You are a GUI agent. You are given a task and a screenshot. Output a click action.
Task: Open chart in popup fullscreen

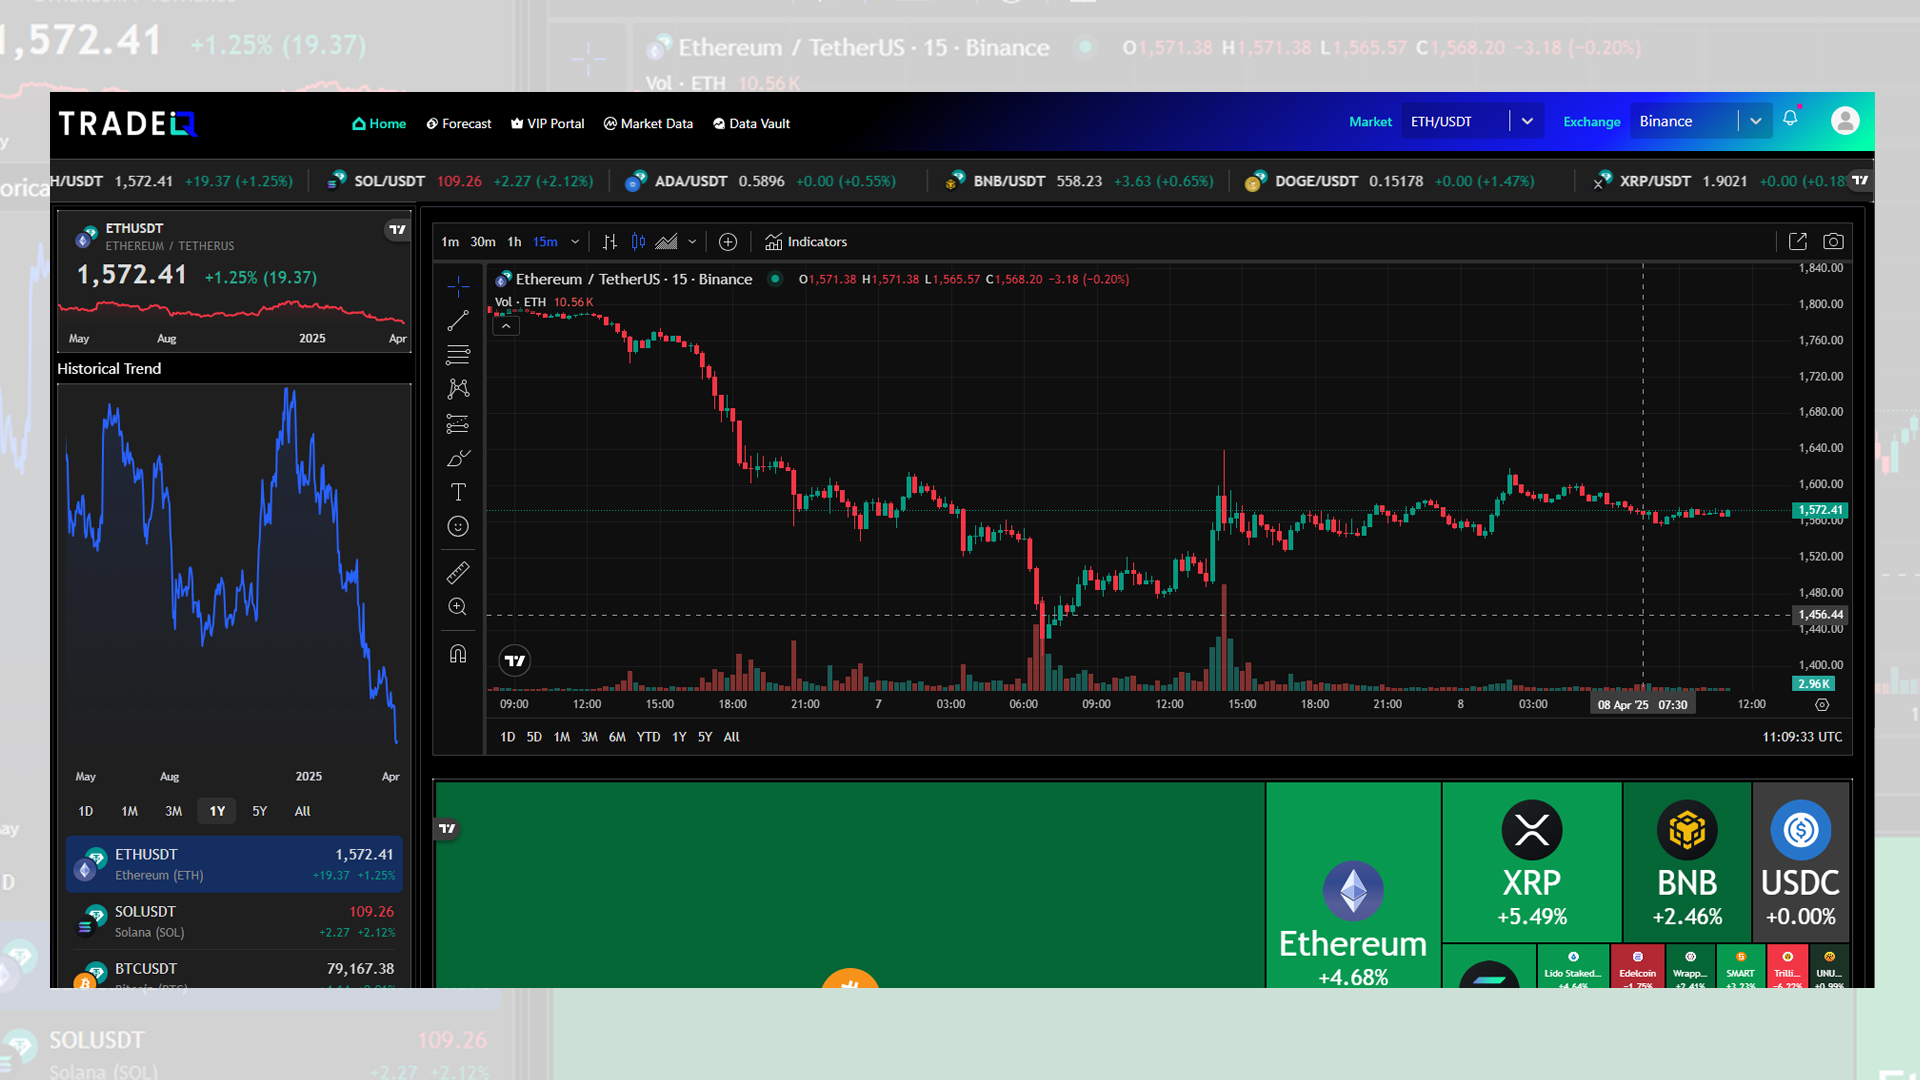[1798, 241]
